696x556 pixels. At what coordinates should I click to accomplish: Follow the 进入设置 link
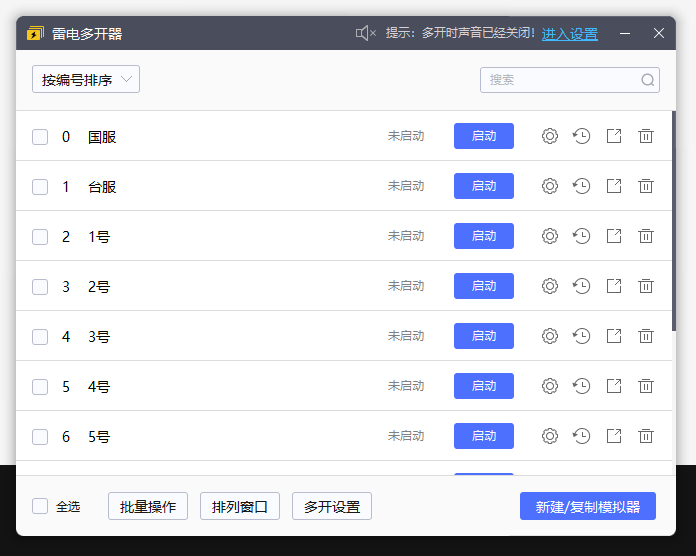tap(570, 33)
